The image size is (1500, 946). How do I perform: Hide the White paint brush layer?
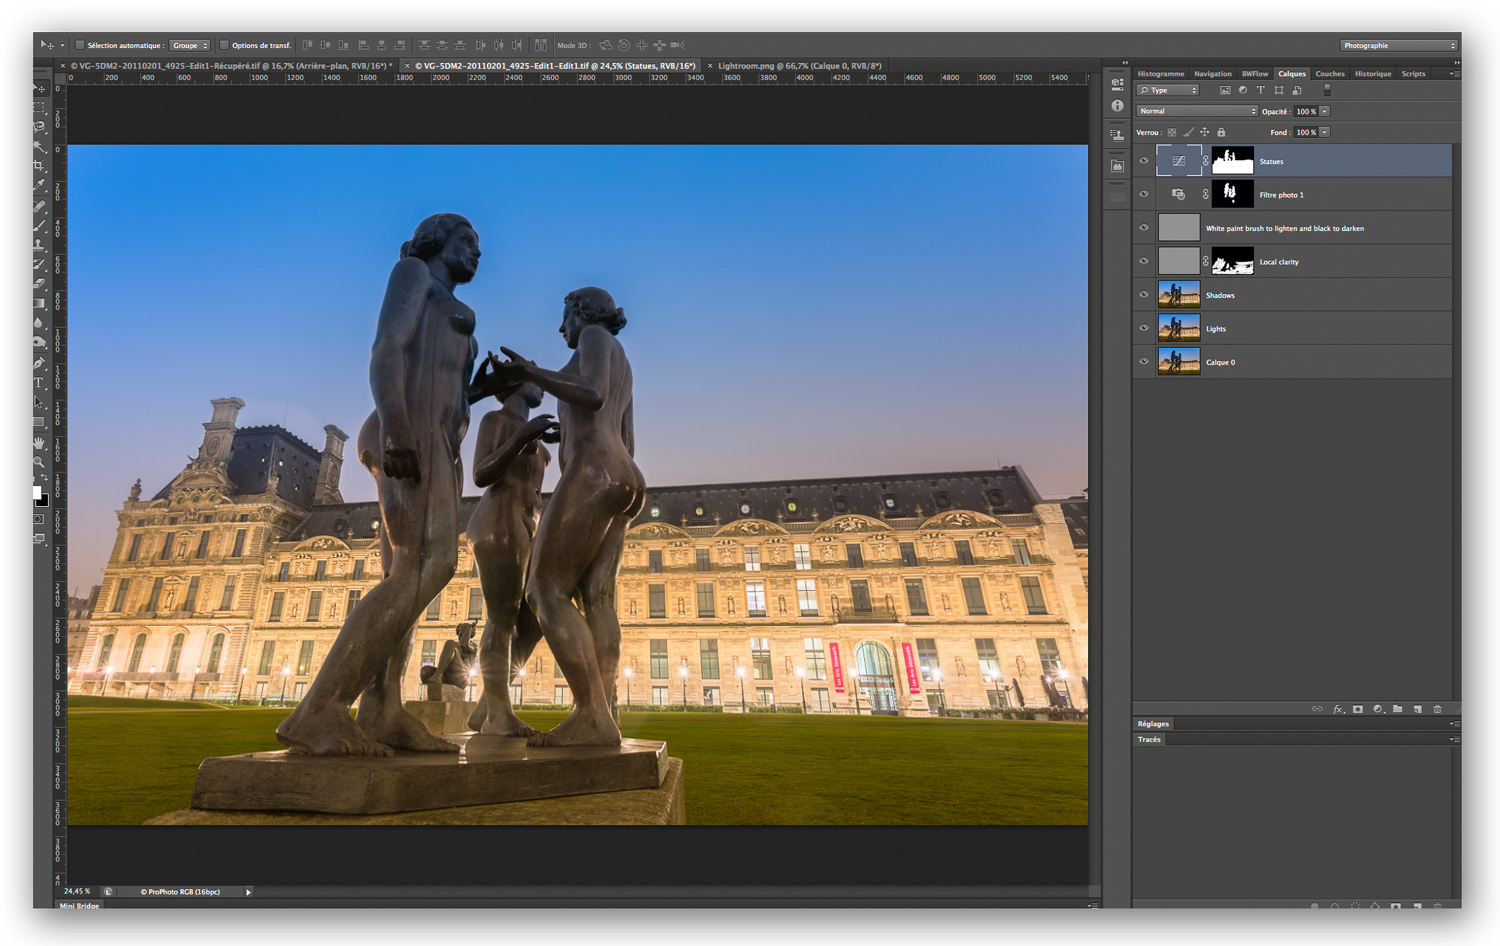(x=1144, y=228)
